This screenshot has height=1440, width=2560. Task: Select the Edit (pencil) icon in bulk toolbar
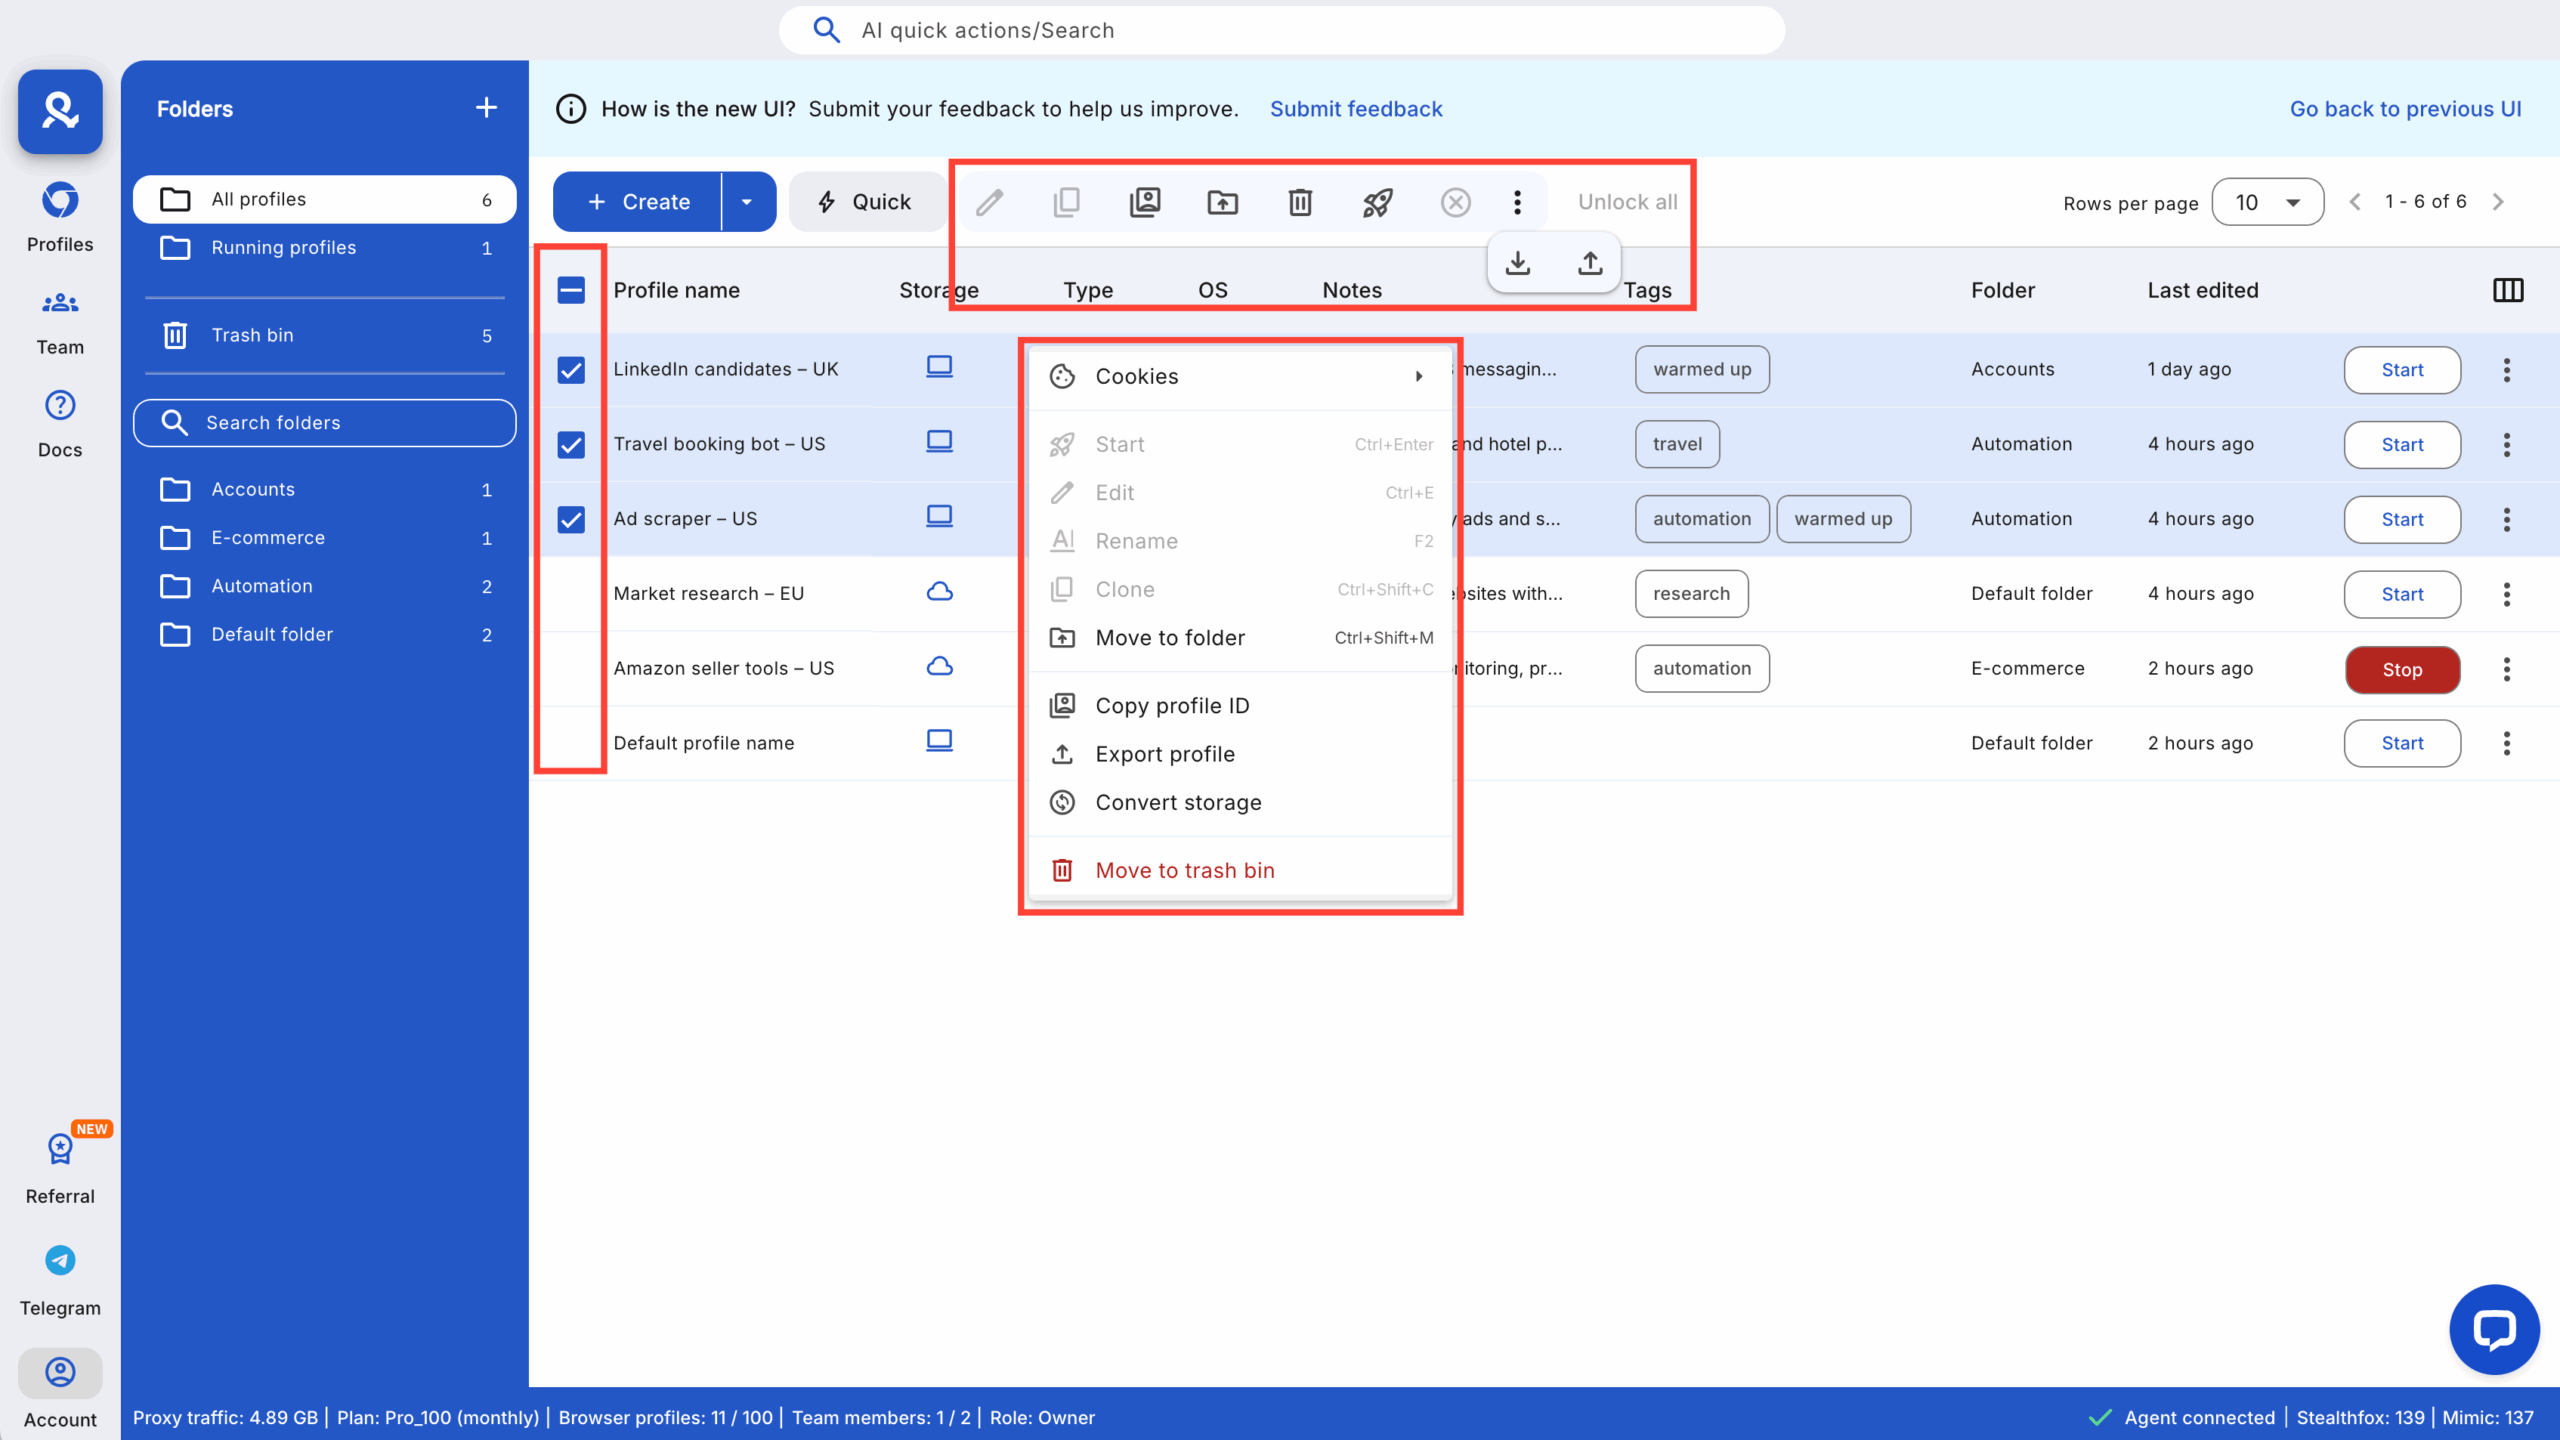click(990, 202)
